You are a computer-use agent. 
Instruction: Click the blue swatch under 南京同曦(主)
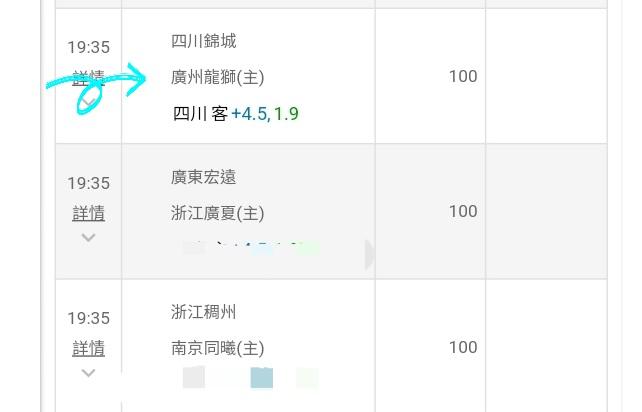point(262,377)
